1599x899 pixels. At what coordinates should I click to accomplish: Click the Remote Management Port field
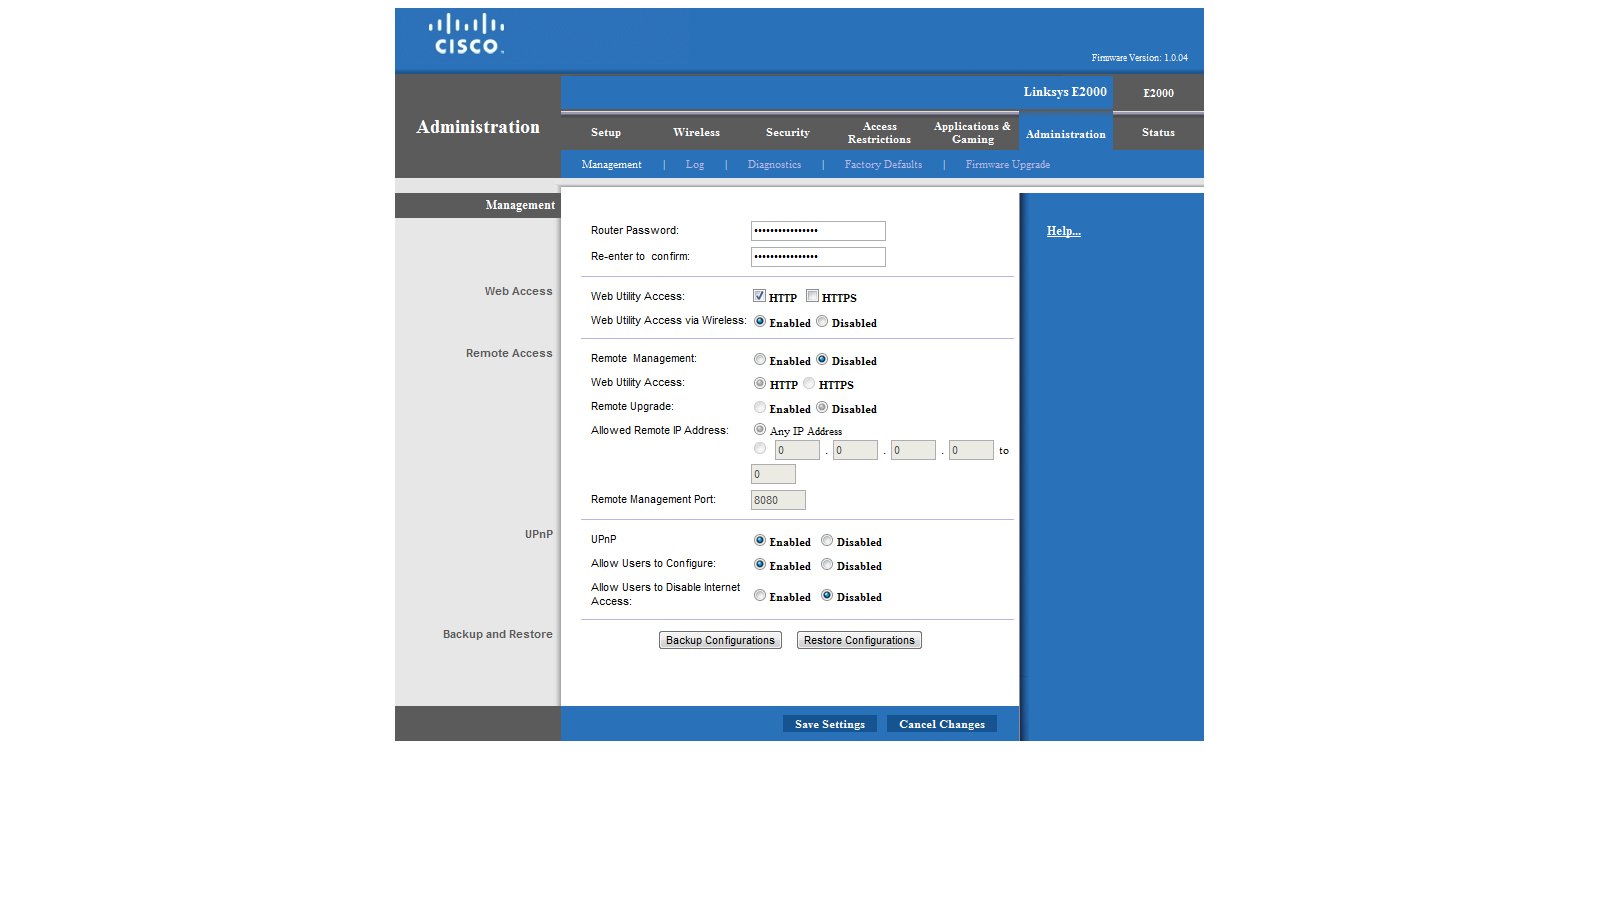click(x=778, y=500)
